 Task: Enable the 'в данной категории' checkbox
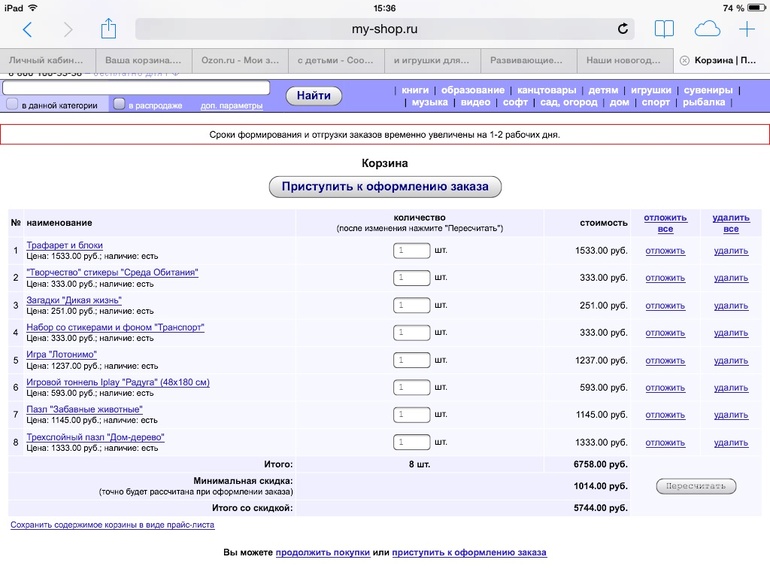(x=12, y=104)
